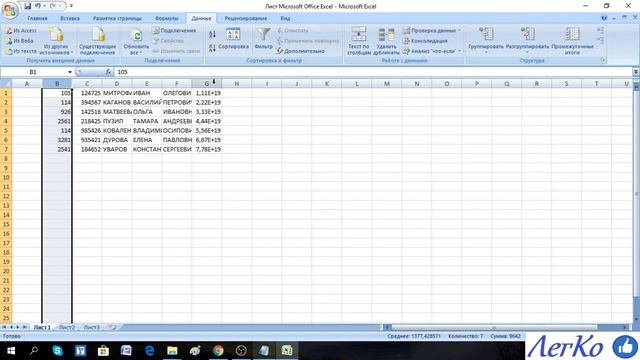Open the Формулы tab
The width and height of the screenshot is (640, 360).
coord(167,18)
